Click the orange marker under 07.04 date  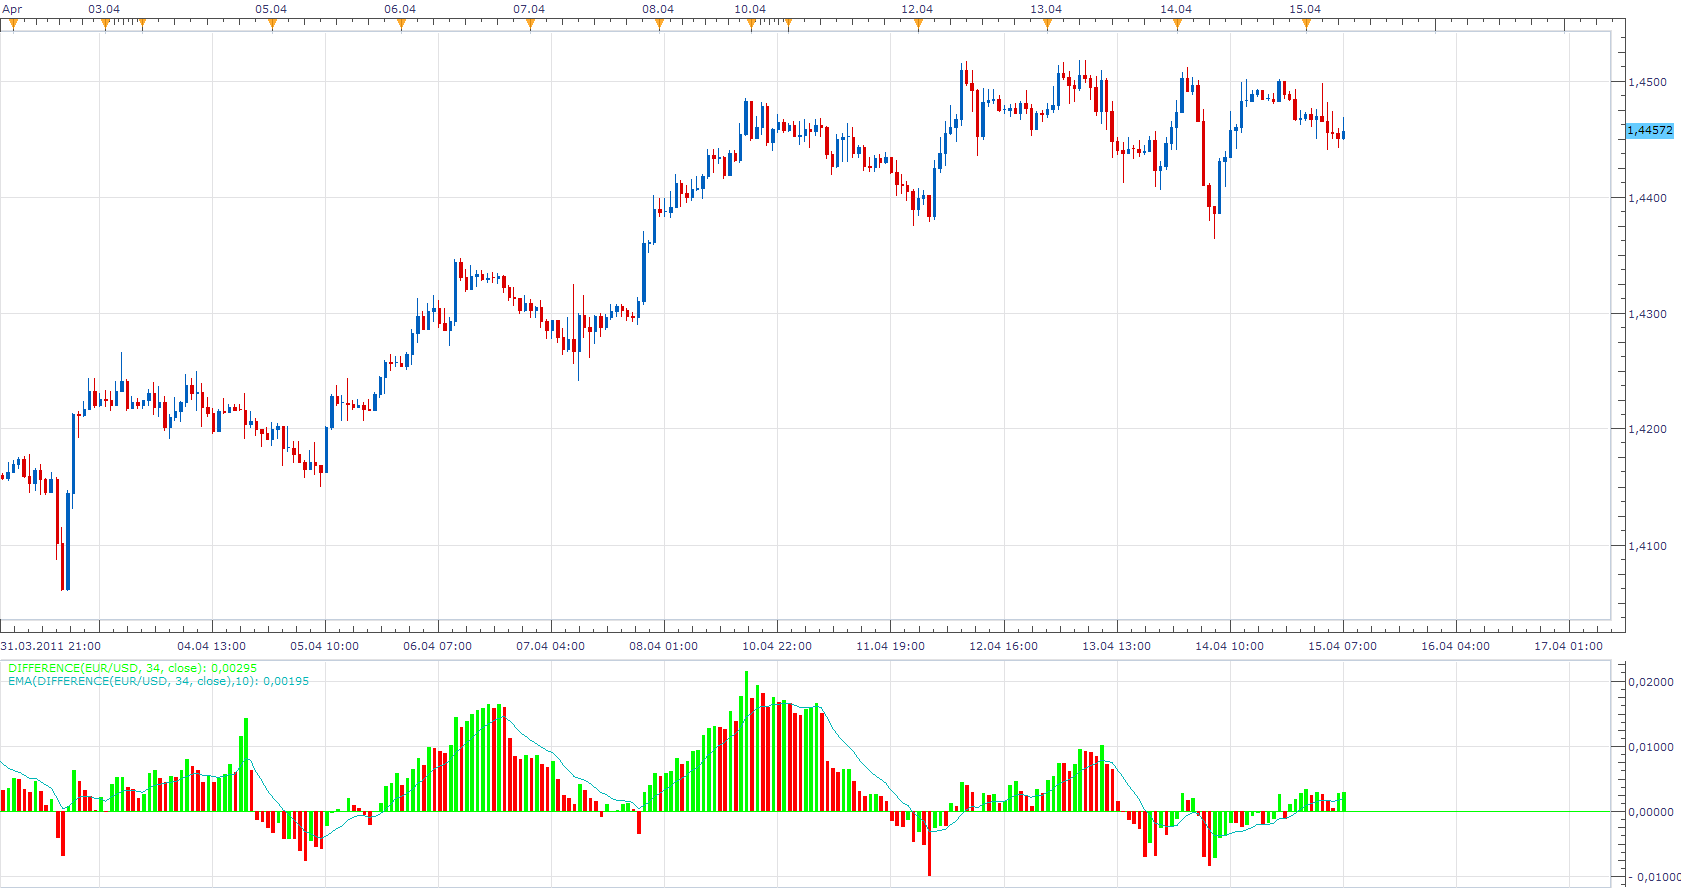(x=530, y=25)
